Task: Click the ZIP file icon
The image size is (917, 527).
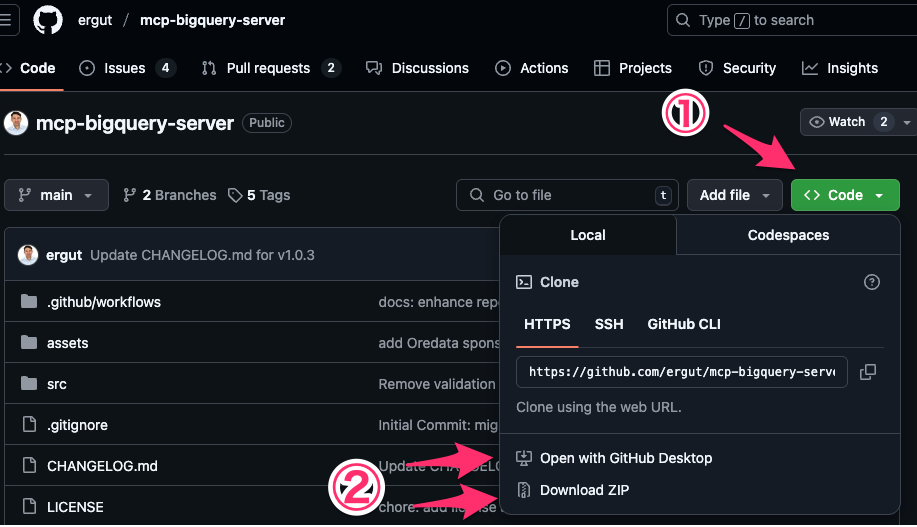Action: [524, 490]
